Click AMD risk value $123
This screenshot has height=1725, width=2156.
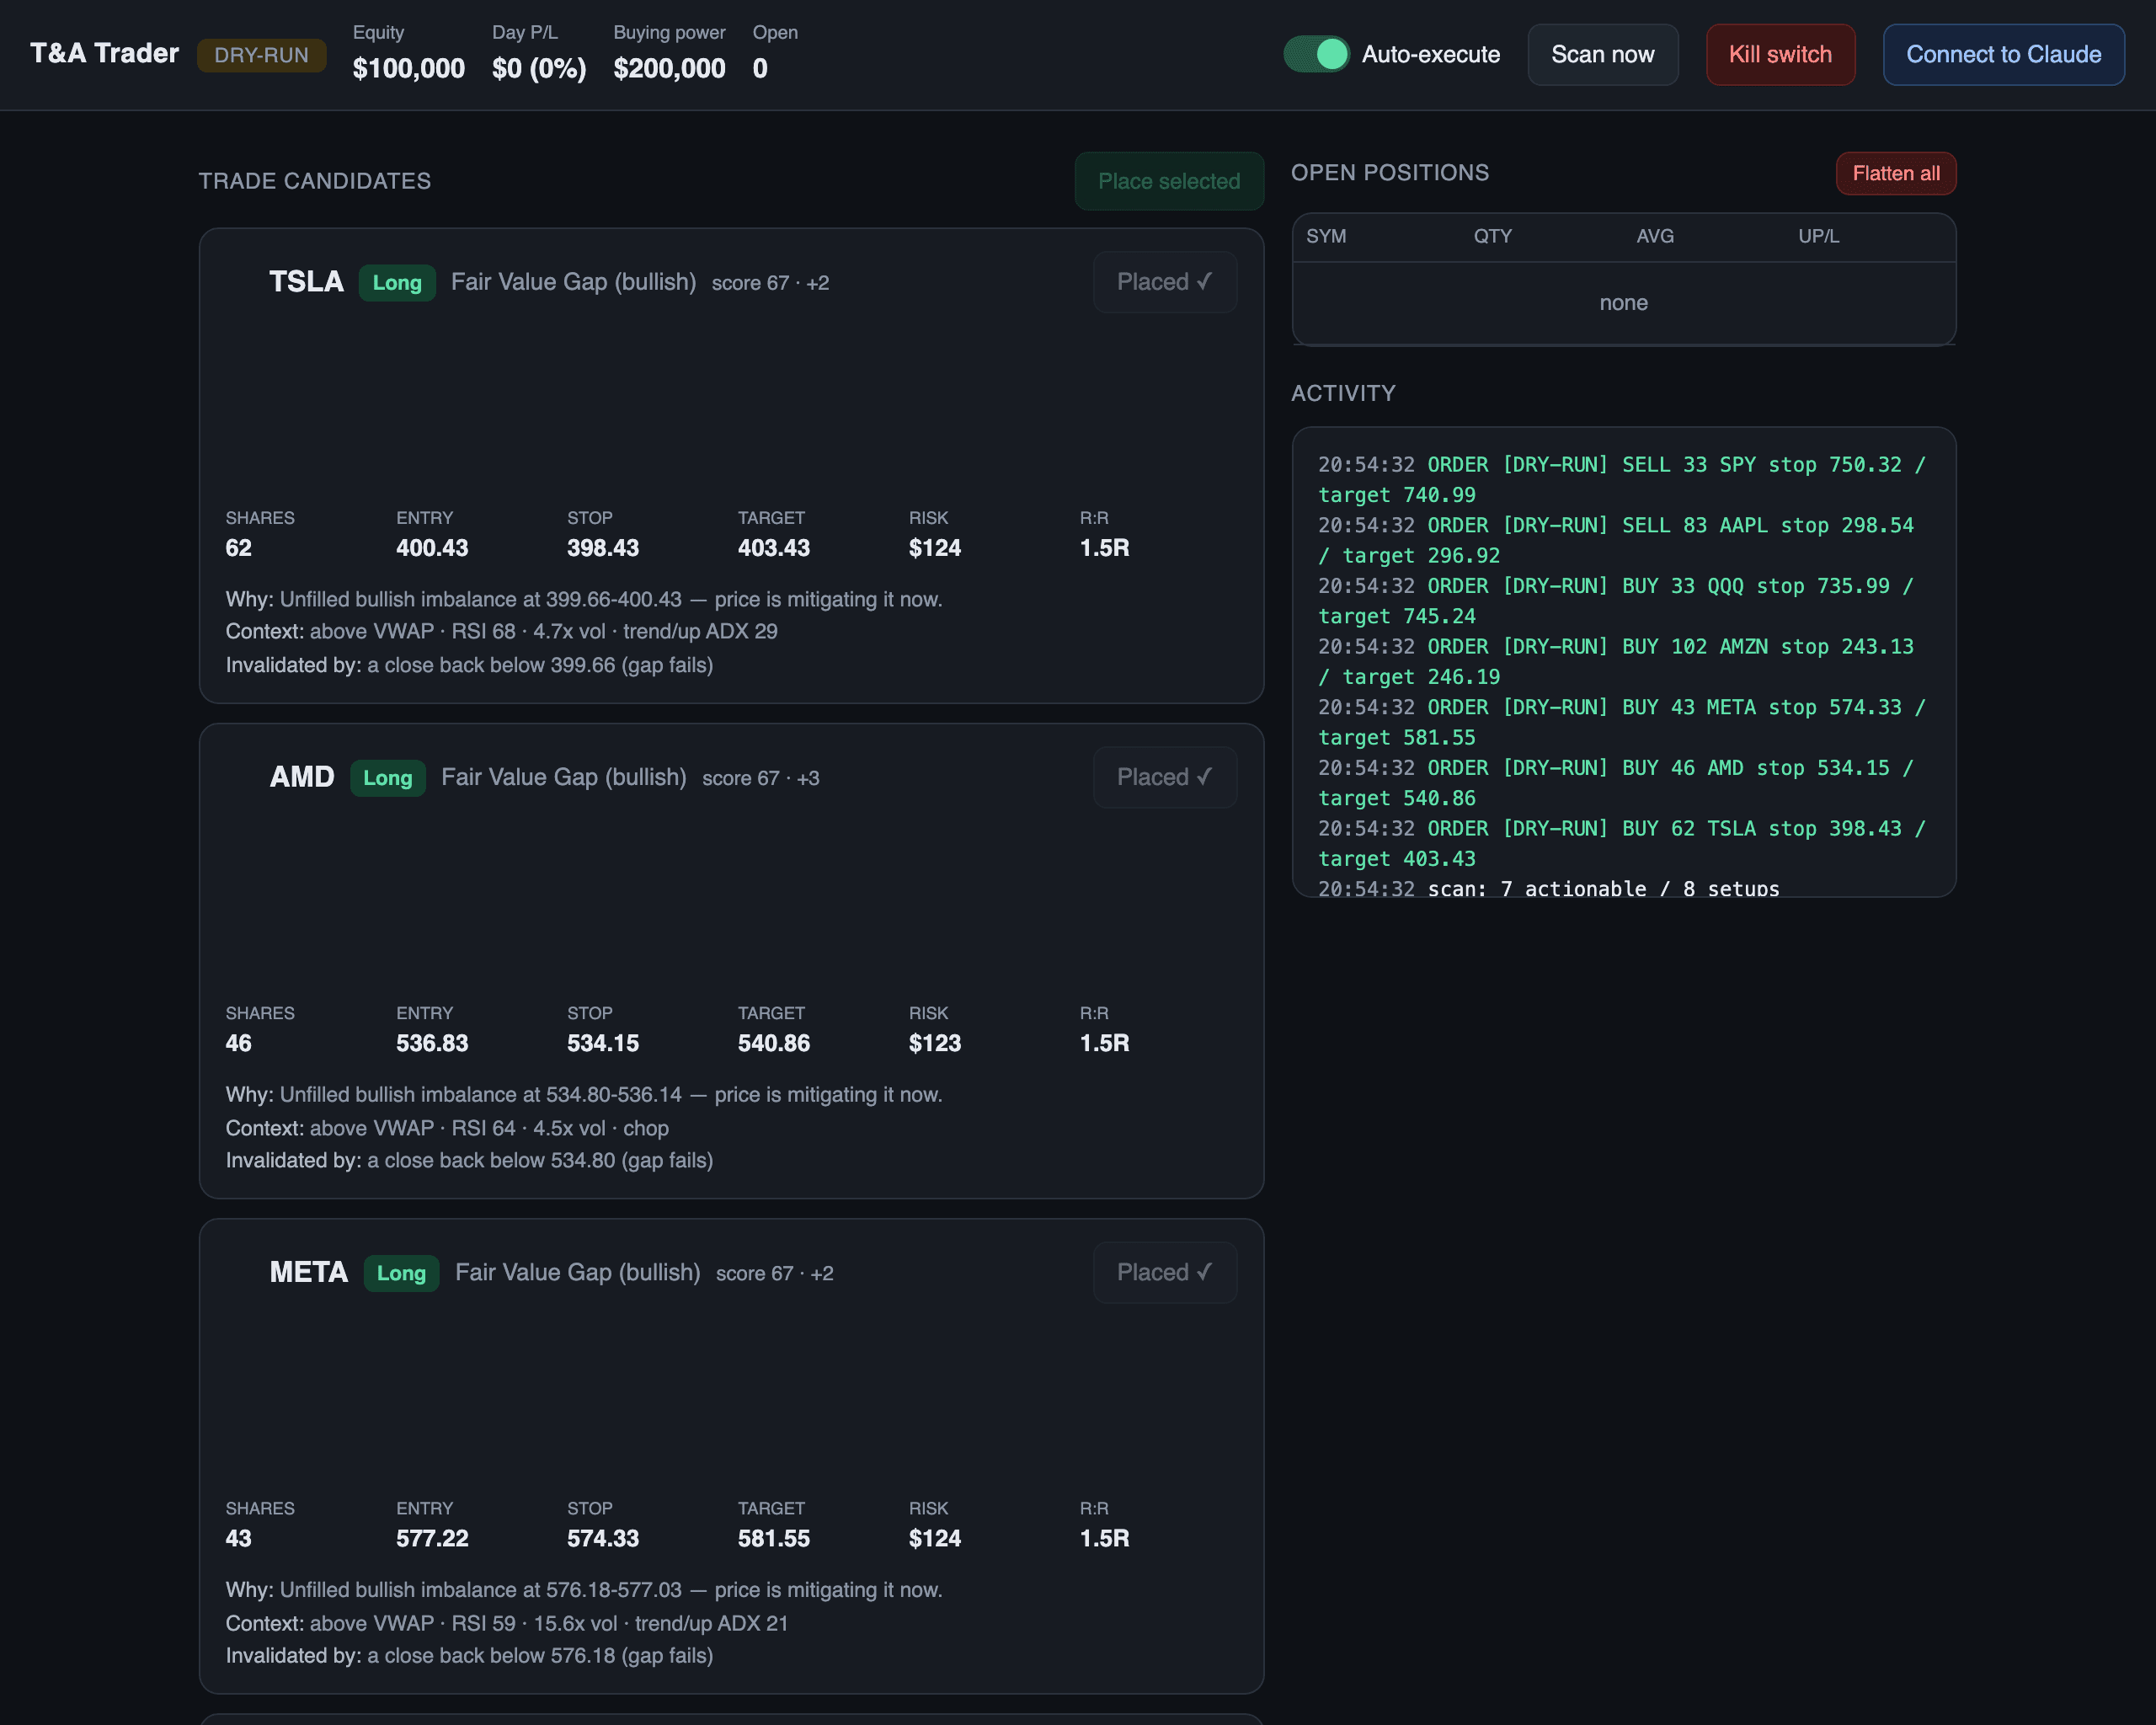pyautogui.click(x=935, y=1043)
